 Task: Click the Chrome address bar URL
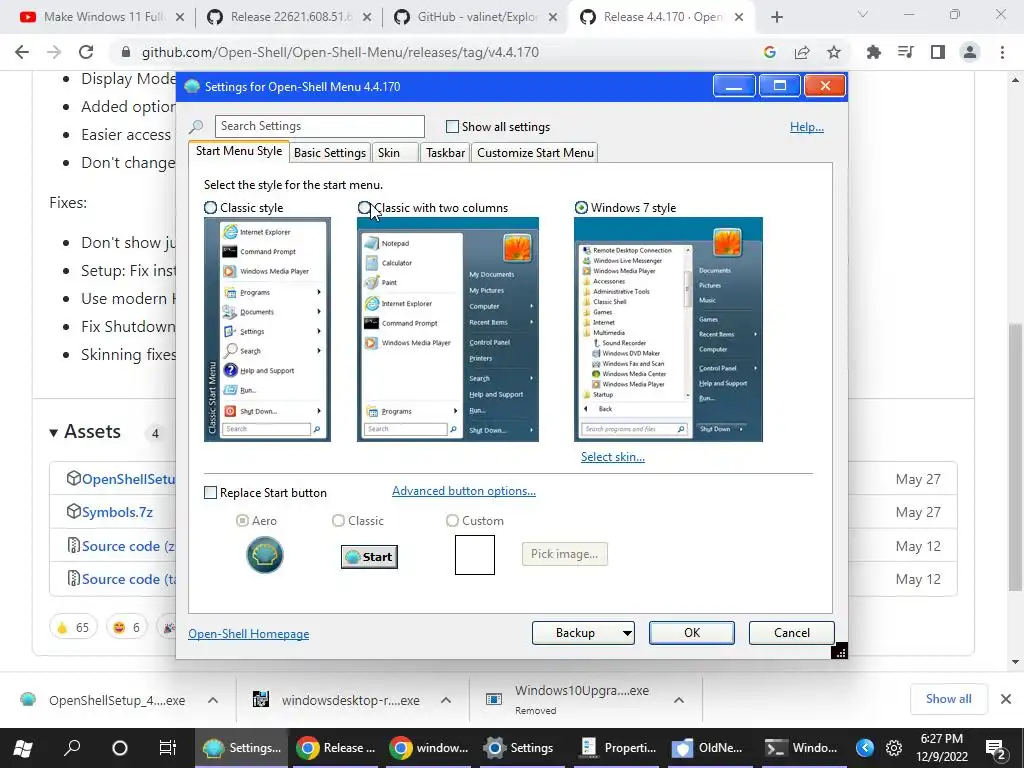pos(340,52)
